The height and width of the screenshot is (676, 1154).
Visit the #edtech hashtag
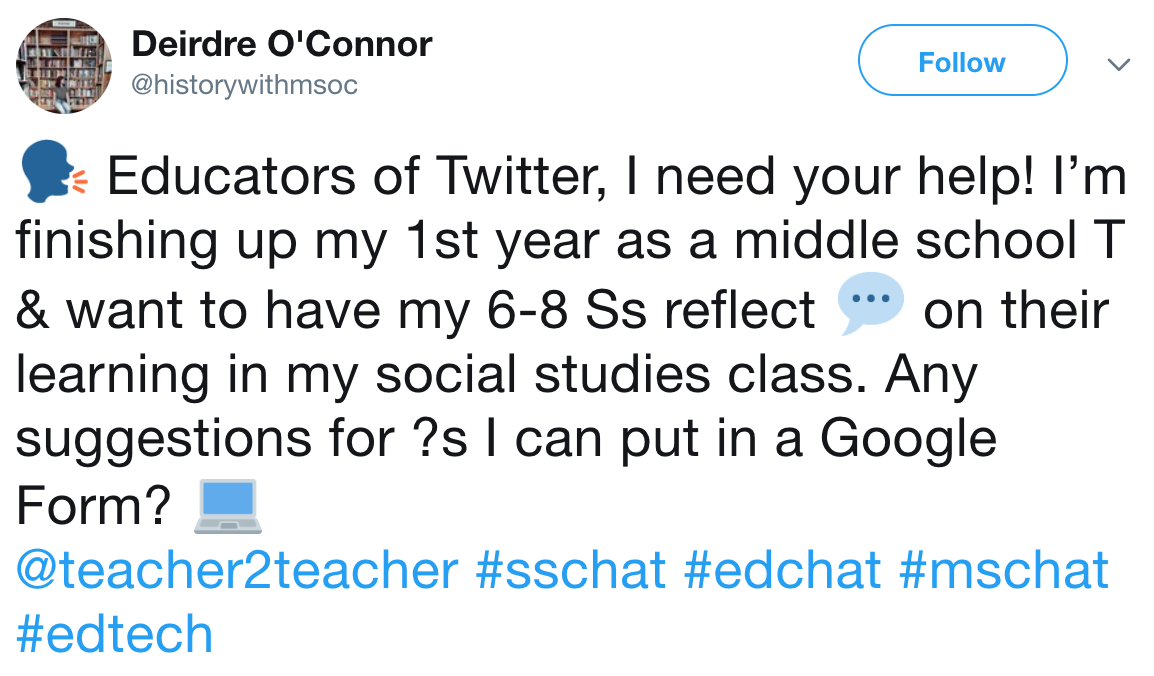point(115,635)
